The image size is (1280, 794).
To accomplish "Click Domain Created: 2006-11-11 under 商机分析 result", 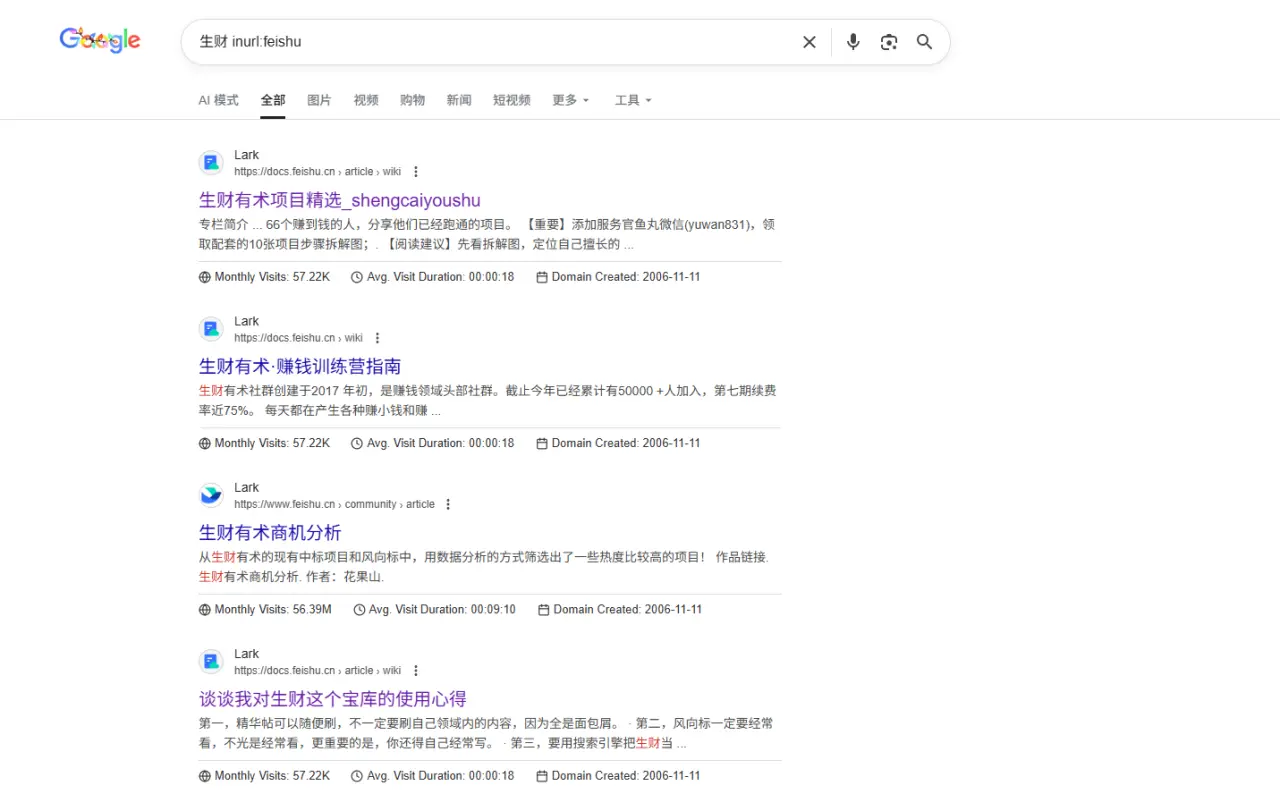I will [x=628, y=609].
